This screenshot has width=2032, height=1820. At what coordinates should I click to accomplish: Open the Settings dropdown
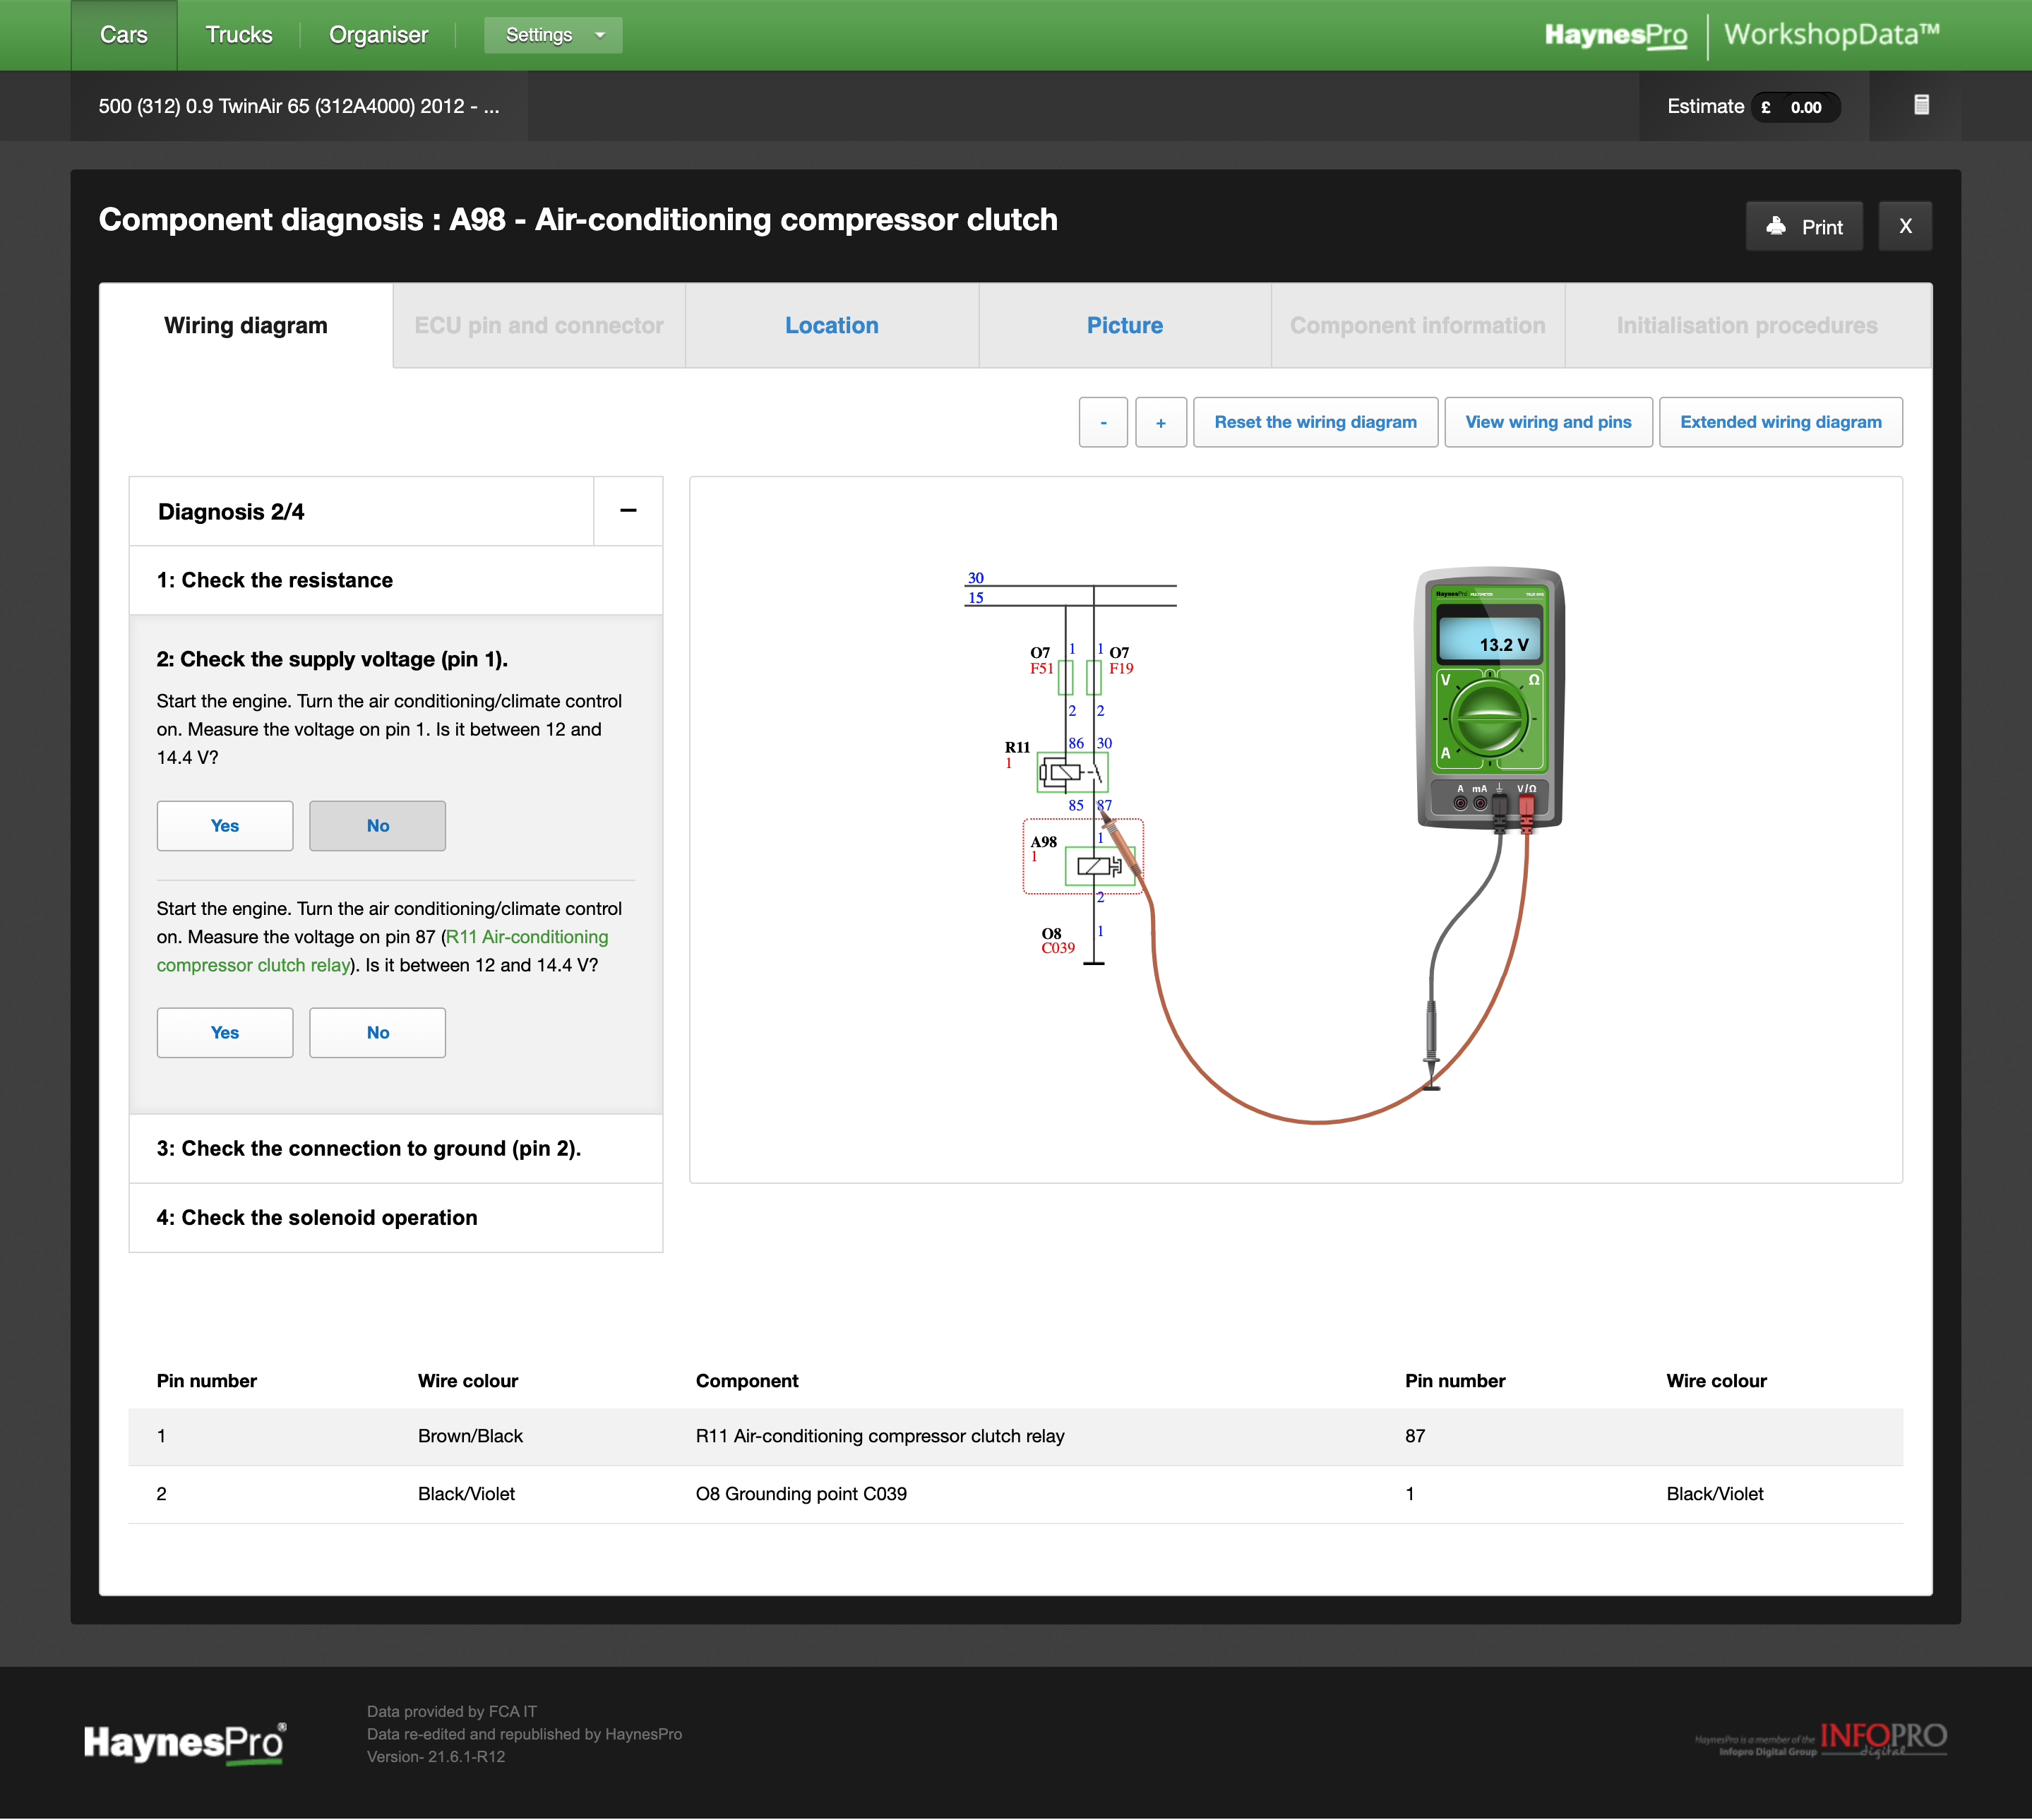[x=553, y=35]
